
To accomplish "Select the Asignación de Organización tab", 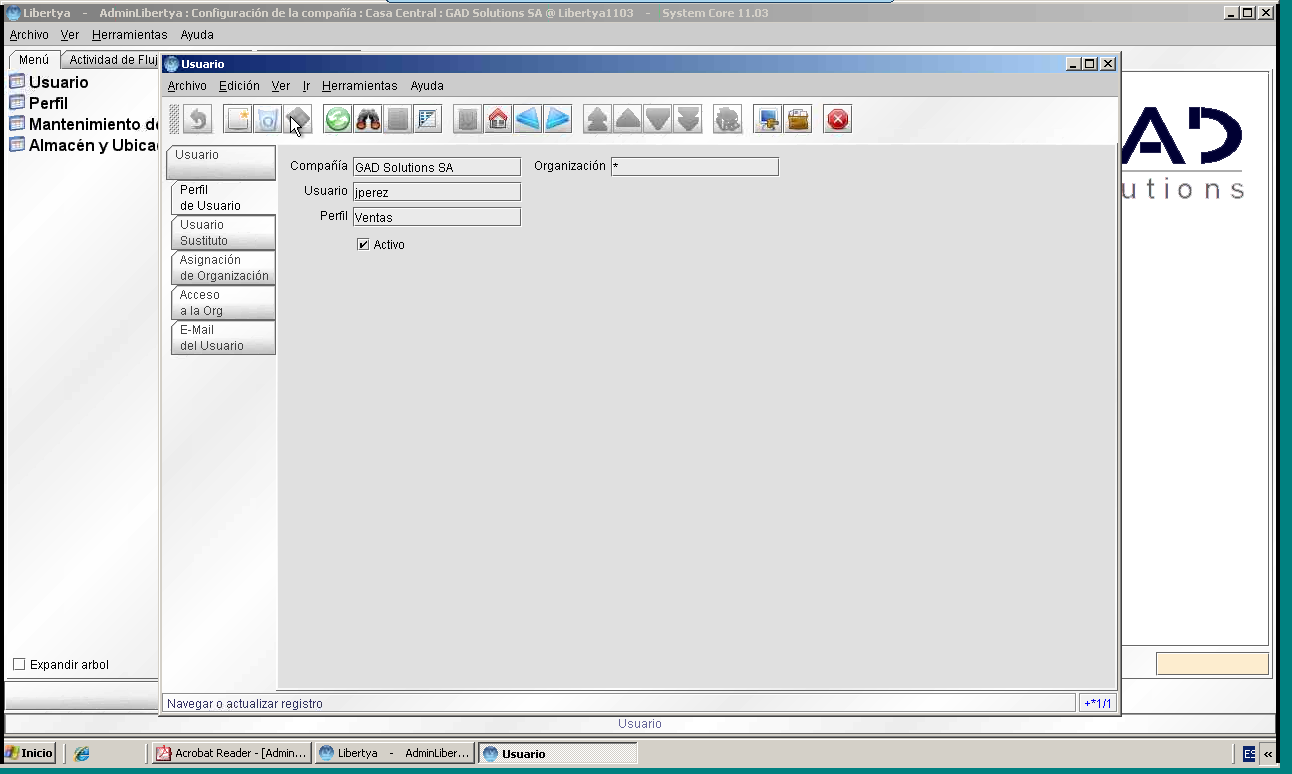I will click(x=222, y=267).
